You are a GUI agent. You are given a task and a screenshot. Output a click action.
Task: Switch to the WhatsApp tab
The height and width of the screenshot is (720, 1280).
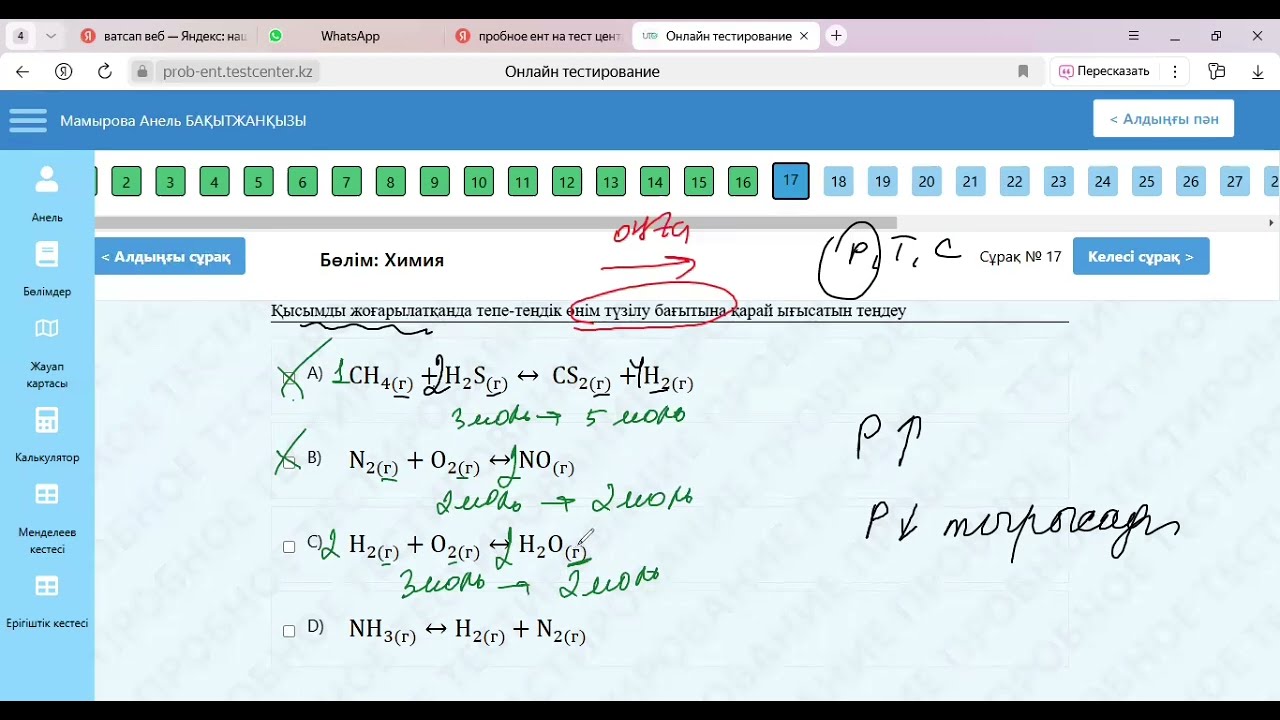point(350,35)
